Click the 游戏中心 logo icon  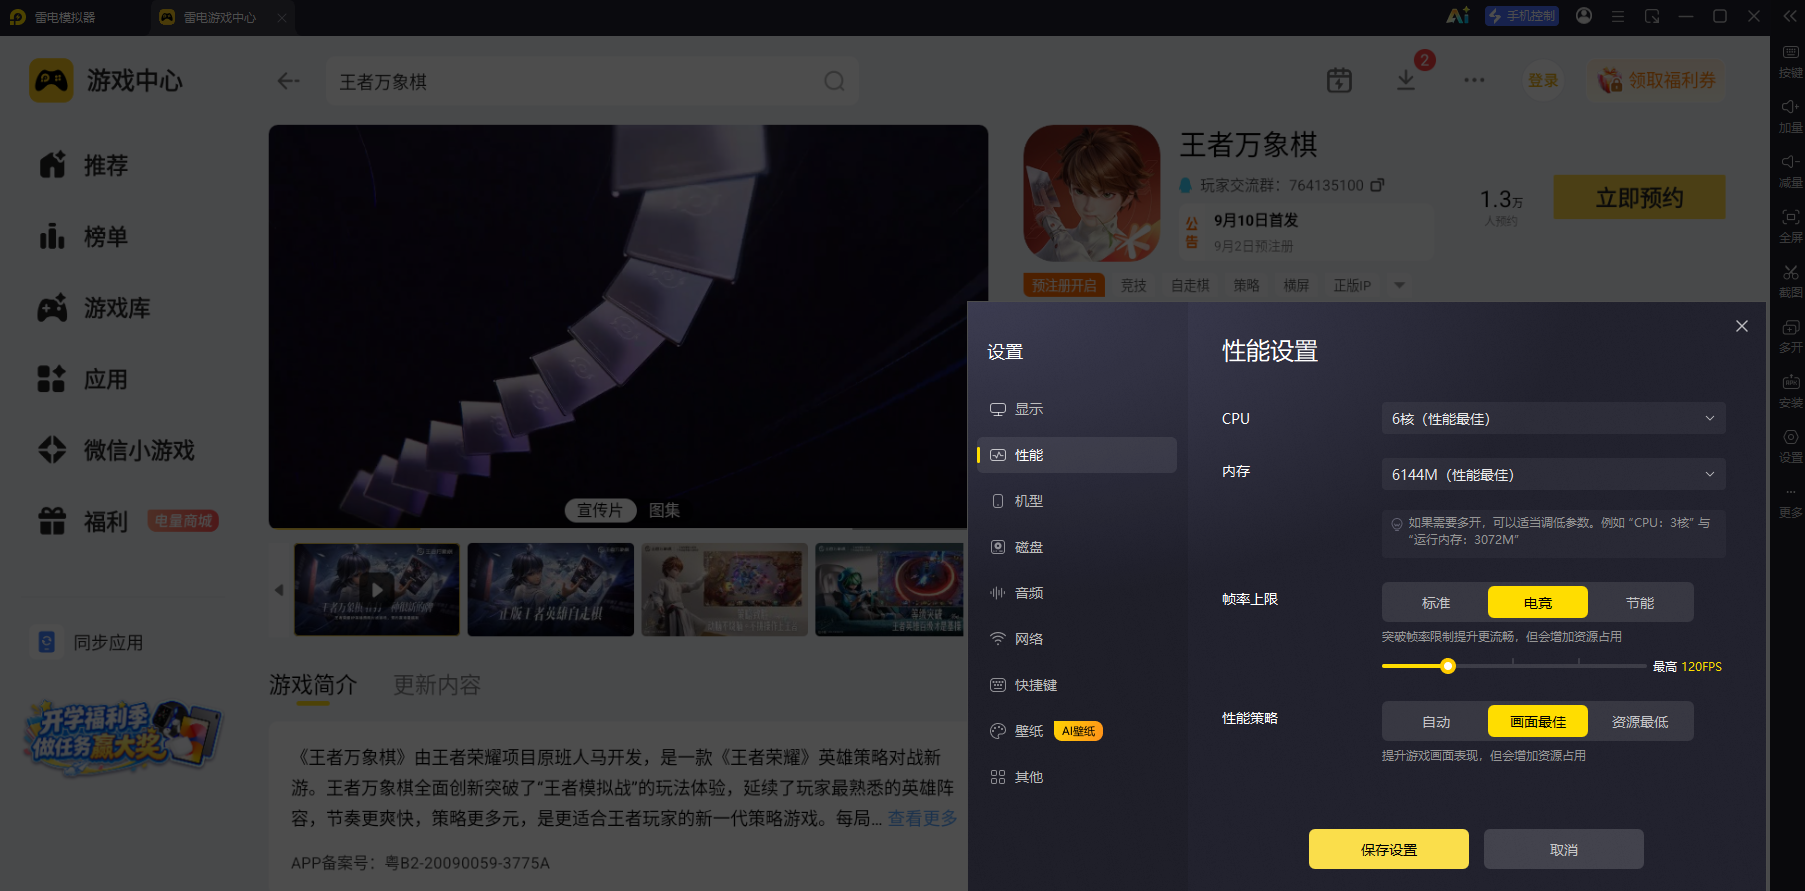[51, 80]
